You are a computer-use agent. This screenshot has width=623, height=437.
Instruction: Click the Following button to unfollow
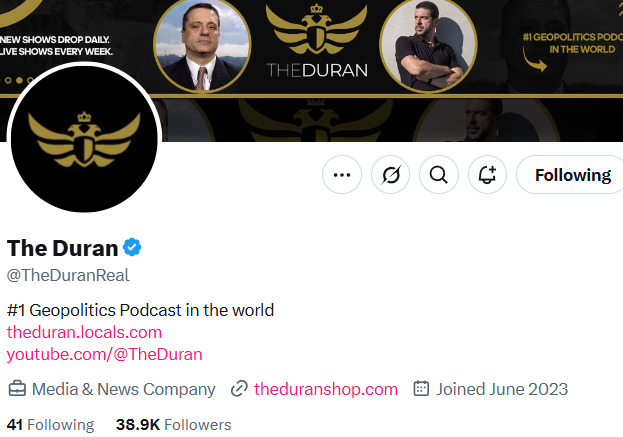tap(571, 175)
